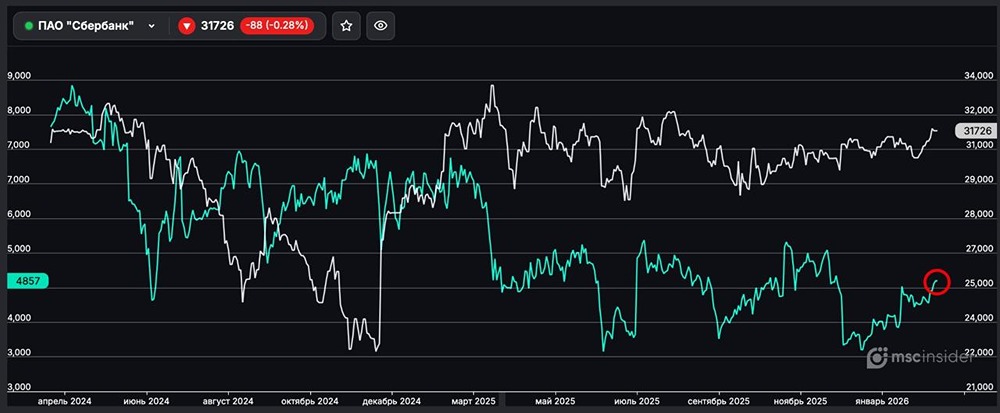Image resolution: width=1000 pixels, height=413 pixels.
Task: Click the апрель 2024 date label
Action: pos(64,400)
